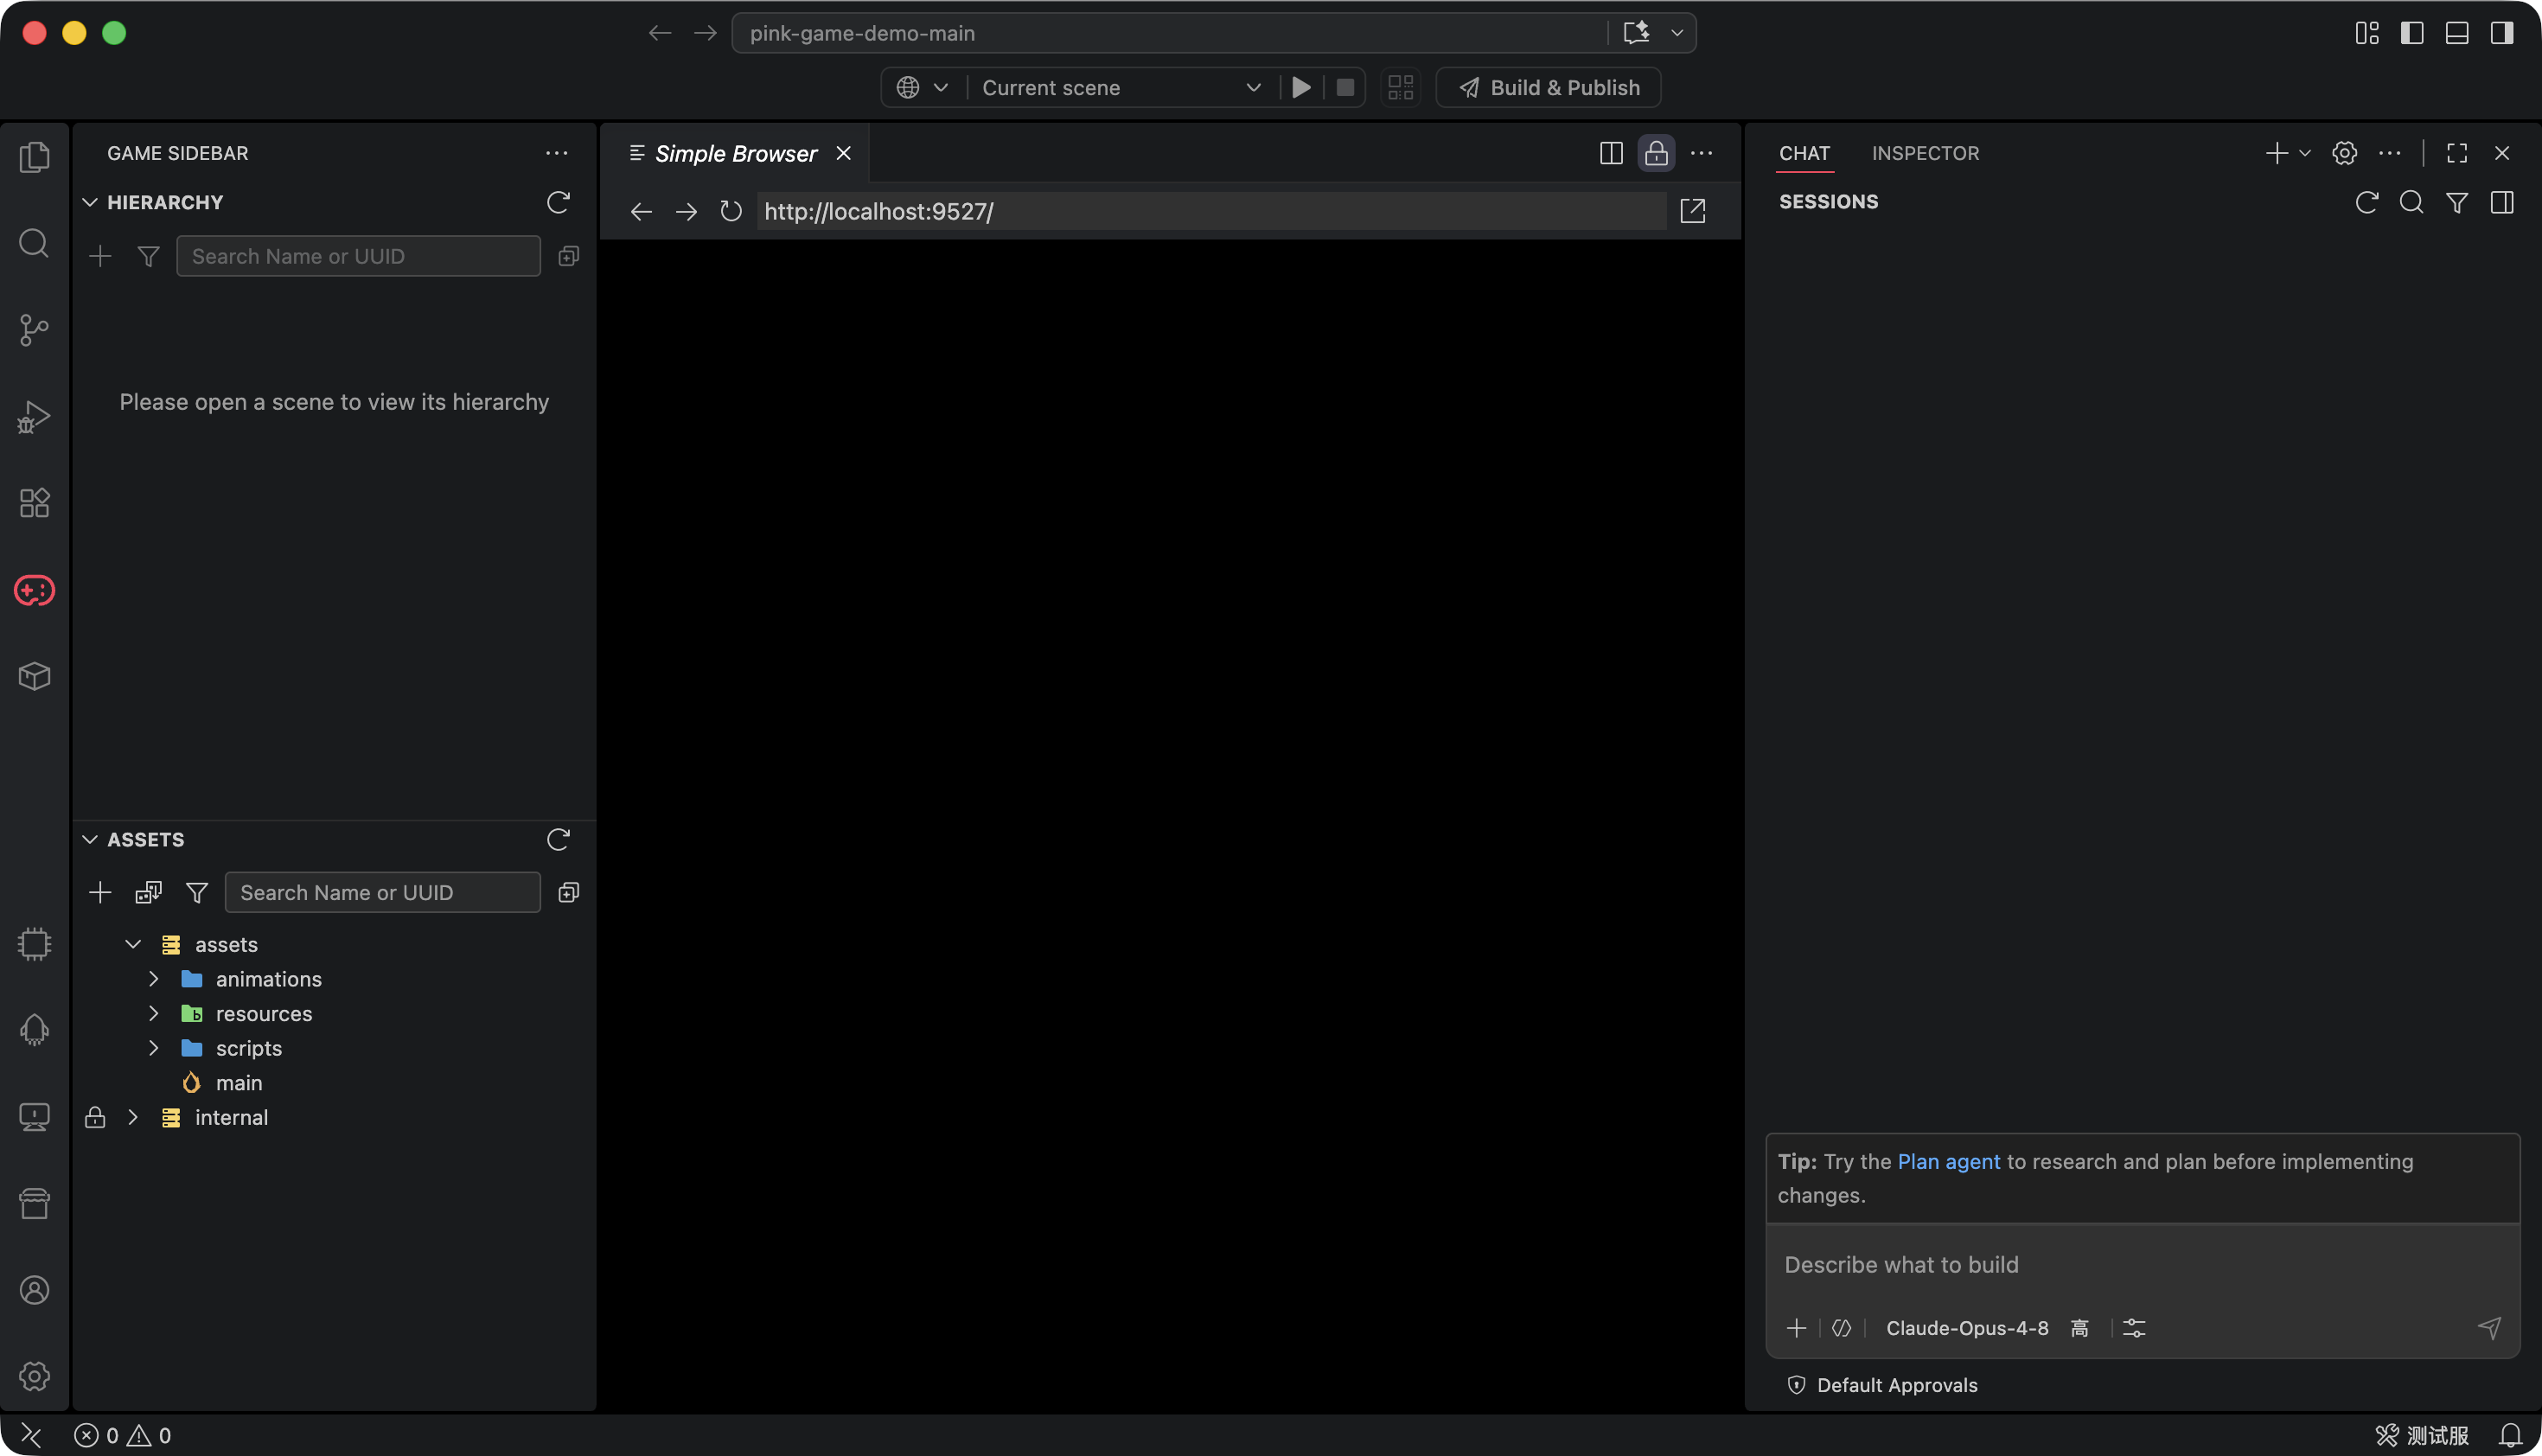Viewport: 2542px width, 1456px height.
Task: Click Default Approvals below chat input
Action: click(1882, 1385)
